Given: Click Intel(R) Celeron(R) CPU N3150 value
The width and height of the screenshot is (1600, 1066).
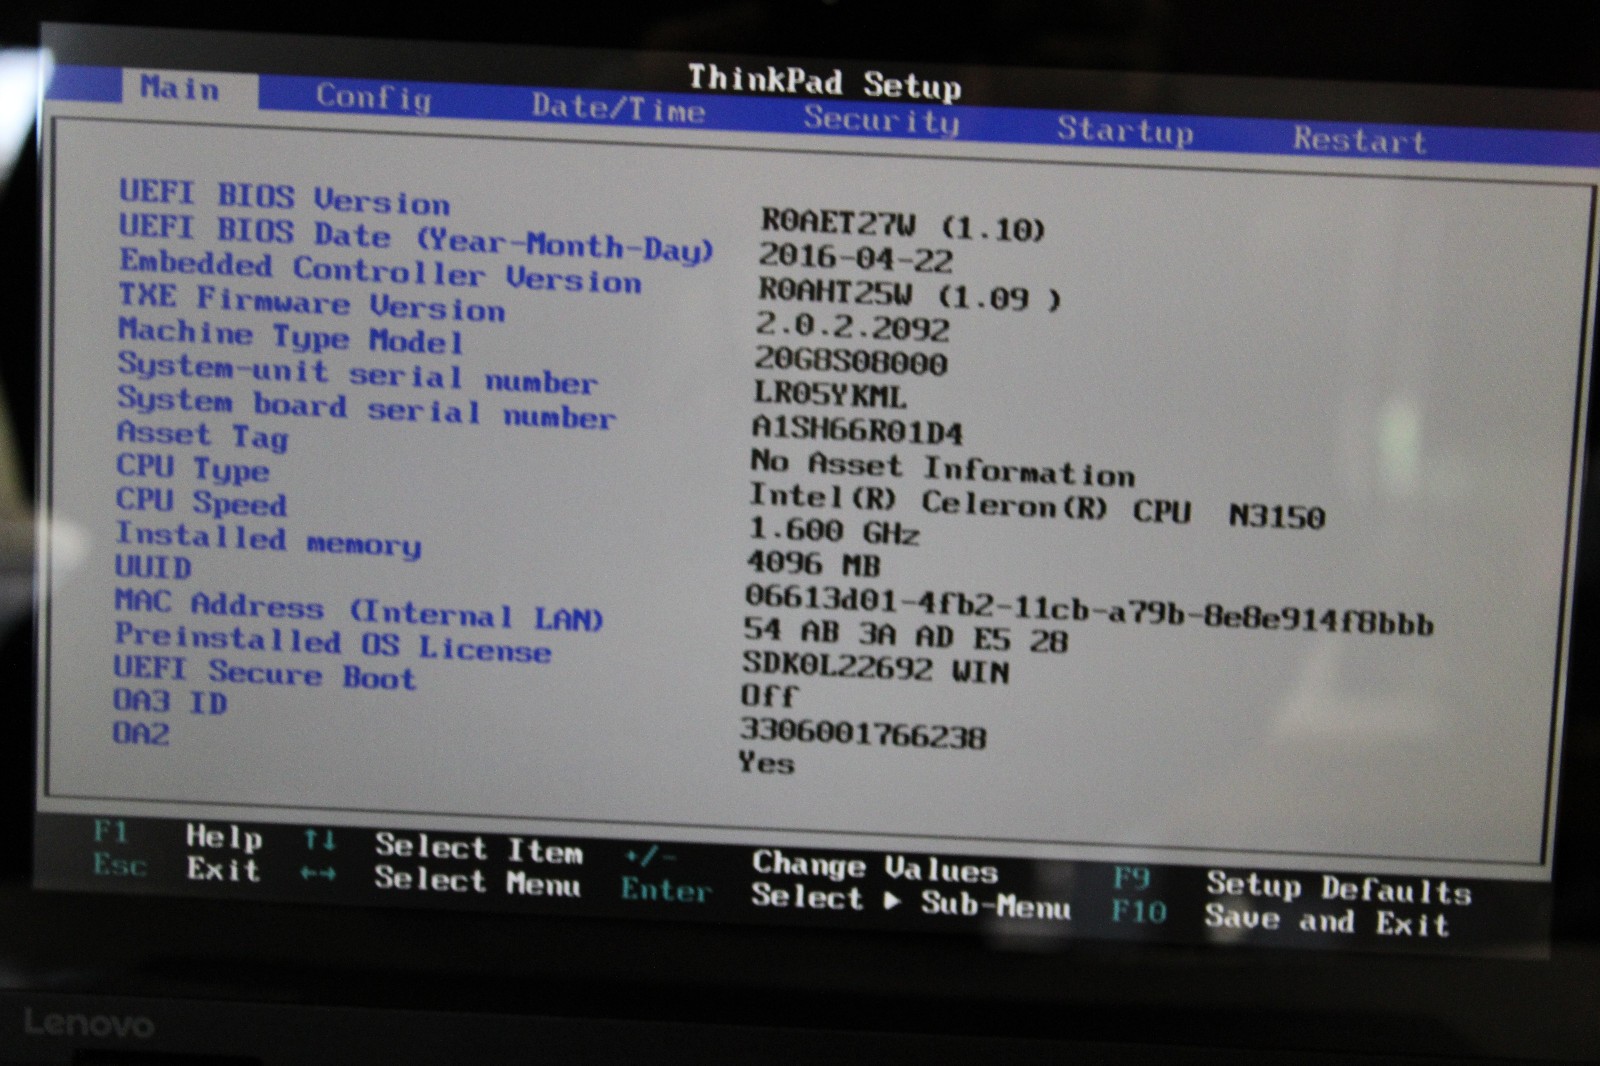Looking at the screenshot, I should 1037,506.
